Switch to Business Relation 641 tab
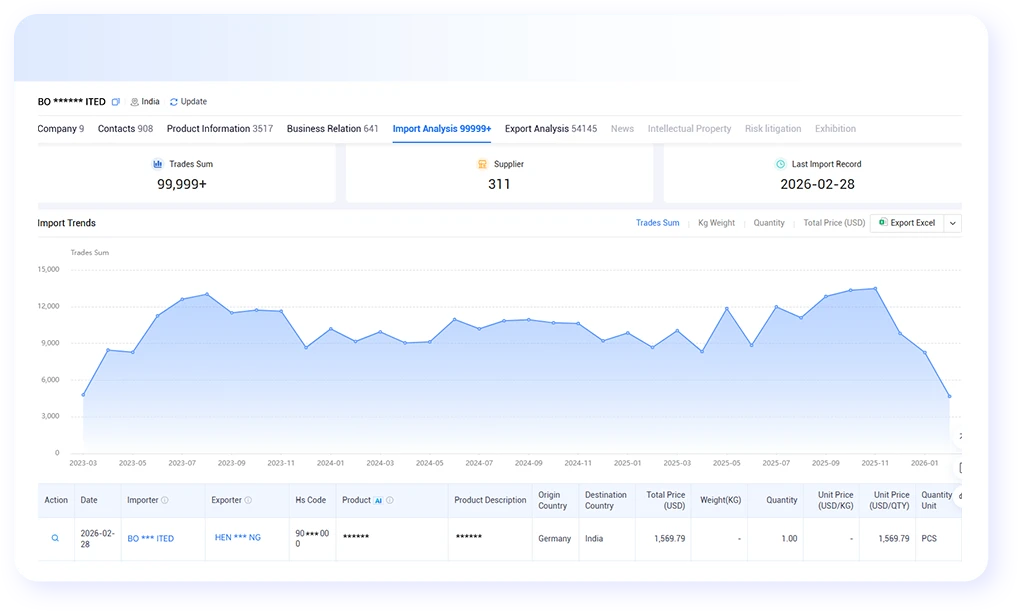Viewport: 1022px width, 614px height. pos(332,128)
